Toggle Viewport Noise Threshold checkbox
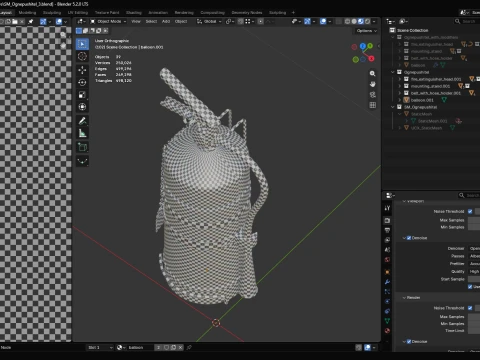Viewport: 480px width, 360px height. click(470, 211)
